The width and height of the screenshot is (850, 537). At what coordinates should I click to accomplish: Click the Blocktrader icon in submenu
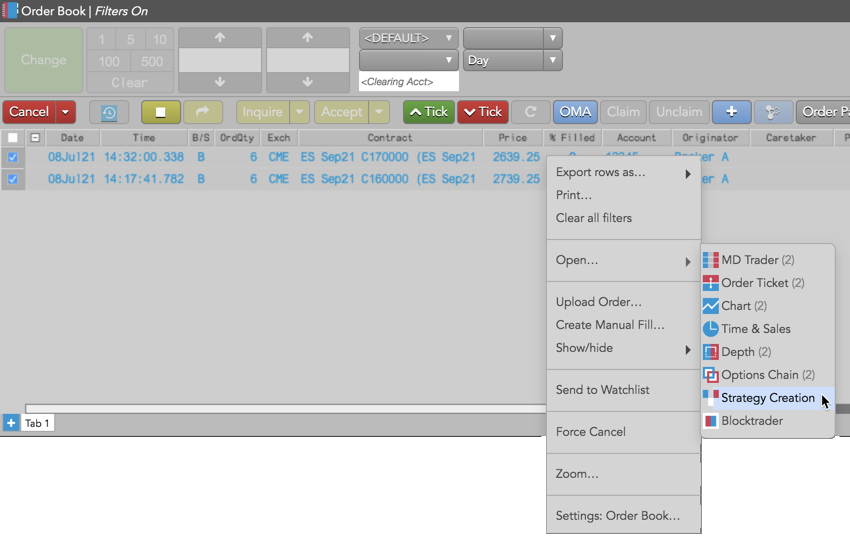coord(711,421)
